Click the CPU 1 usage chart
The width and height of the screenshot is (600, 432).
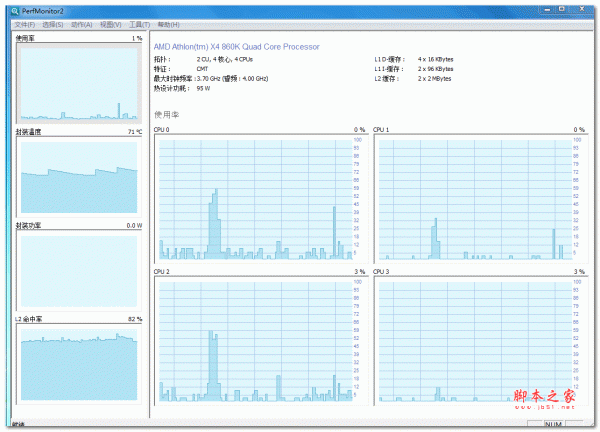click(481, 199)
